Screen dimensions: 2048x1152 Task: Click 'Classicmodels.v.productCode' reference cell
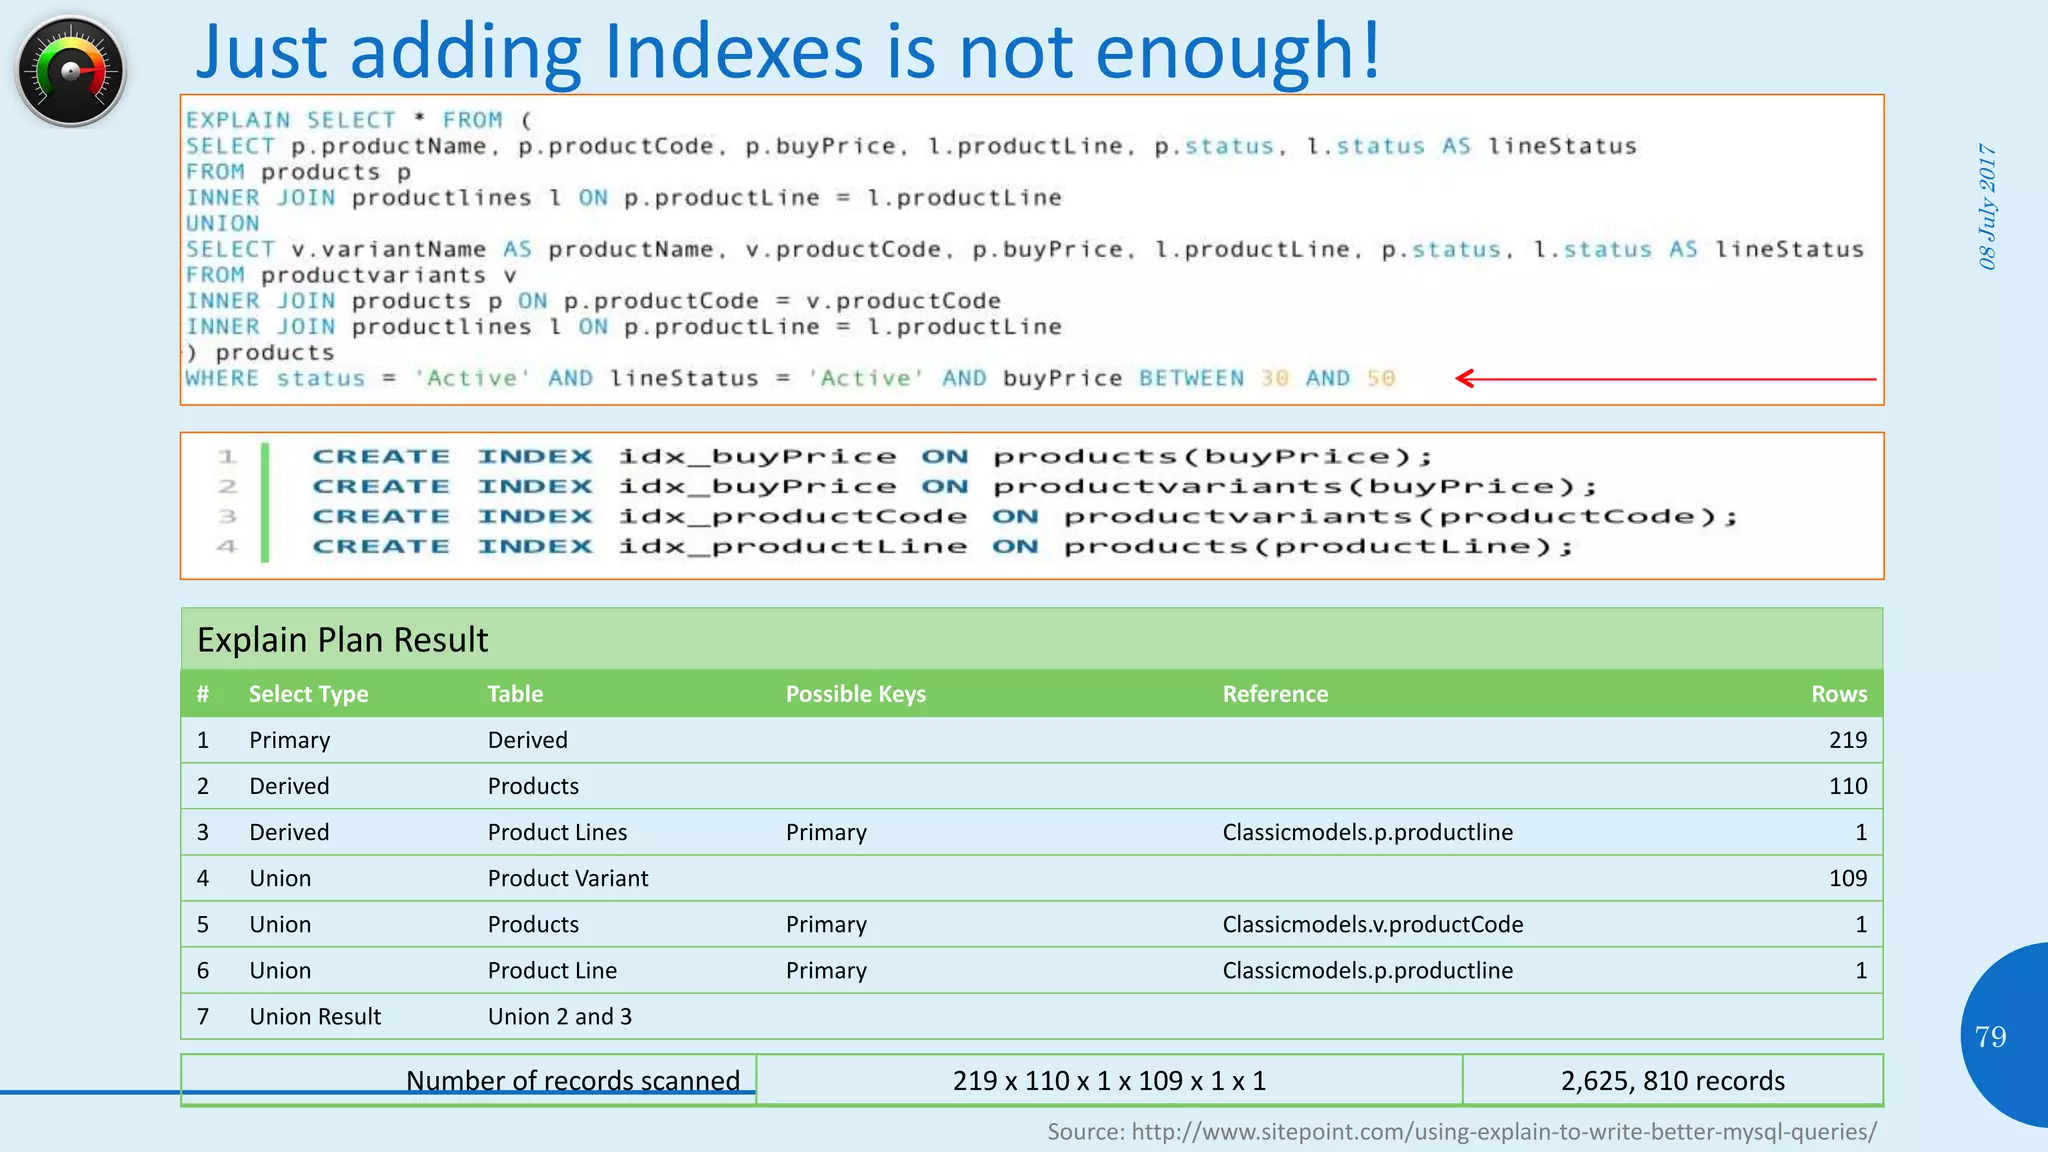click(1372, 924)
